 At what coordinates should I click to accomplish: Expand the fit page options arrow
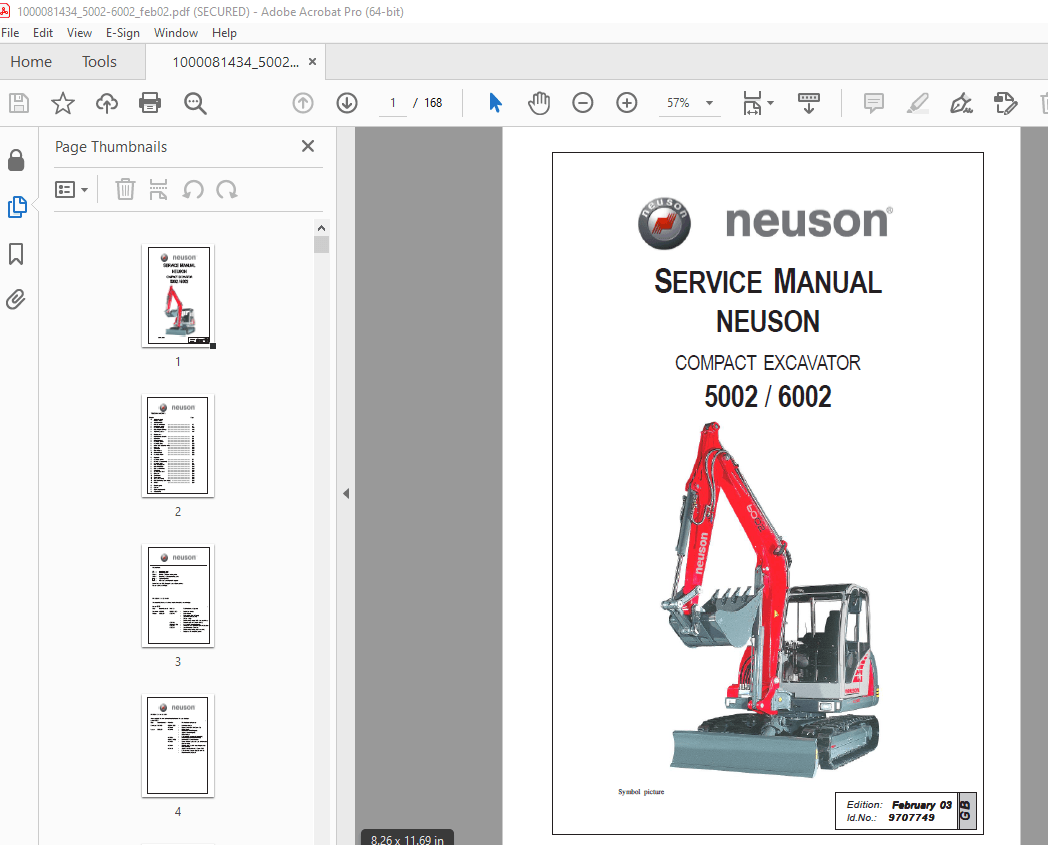coord(771,103)
